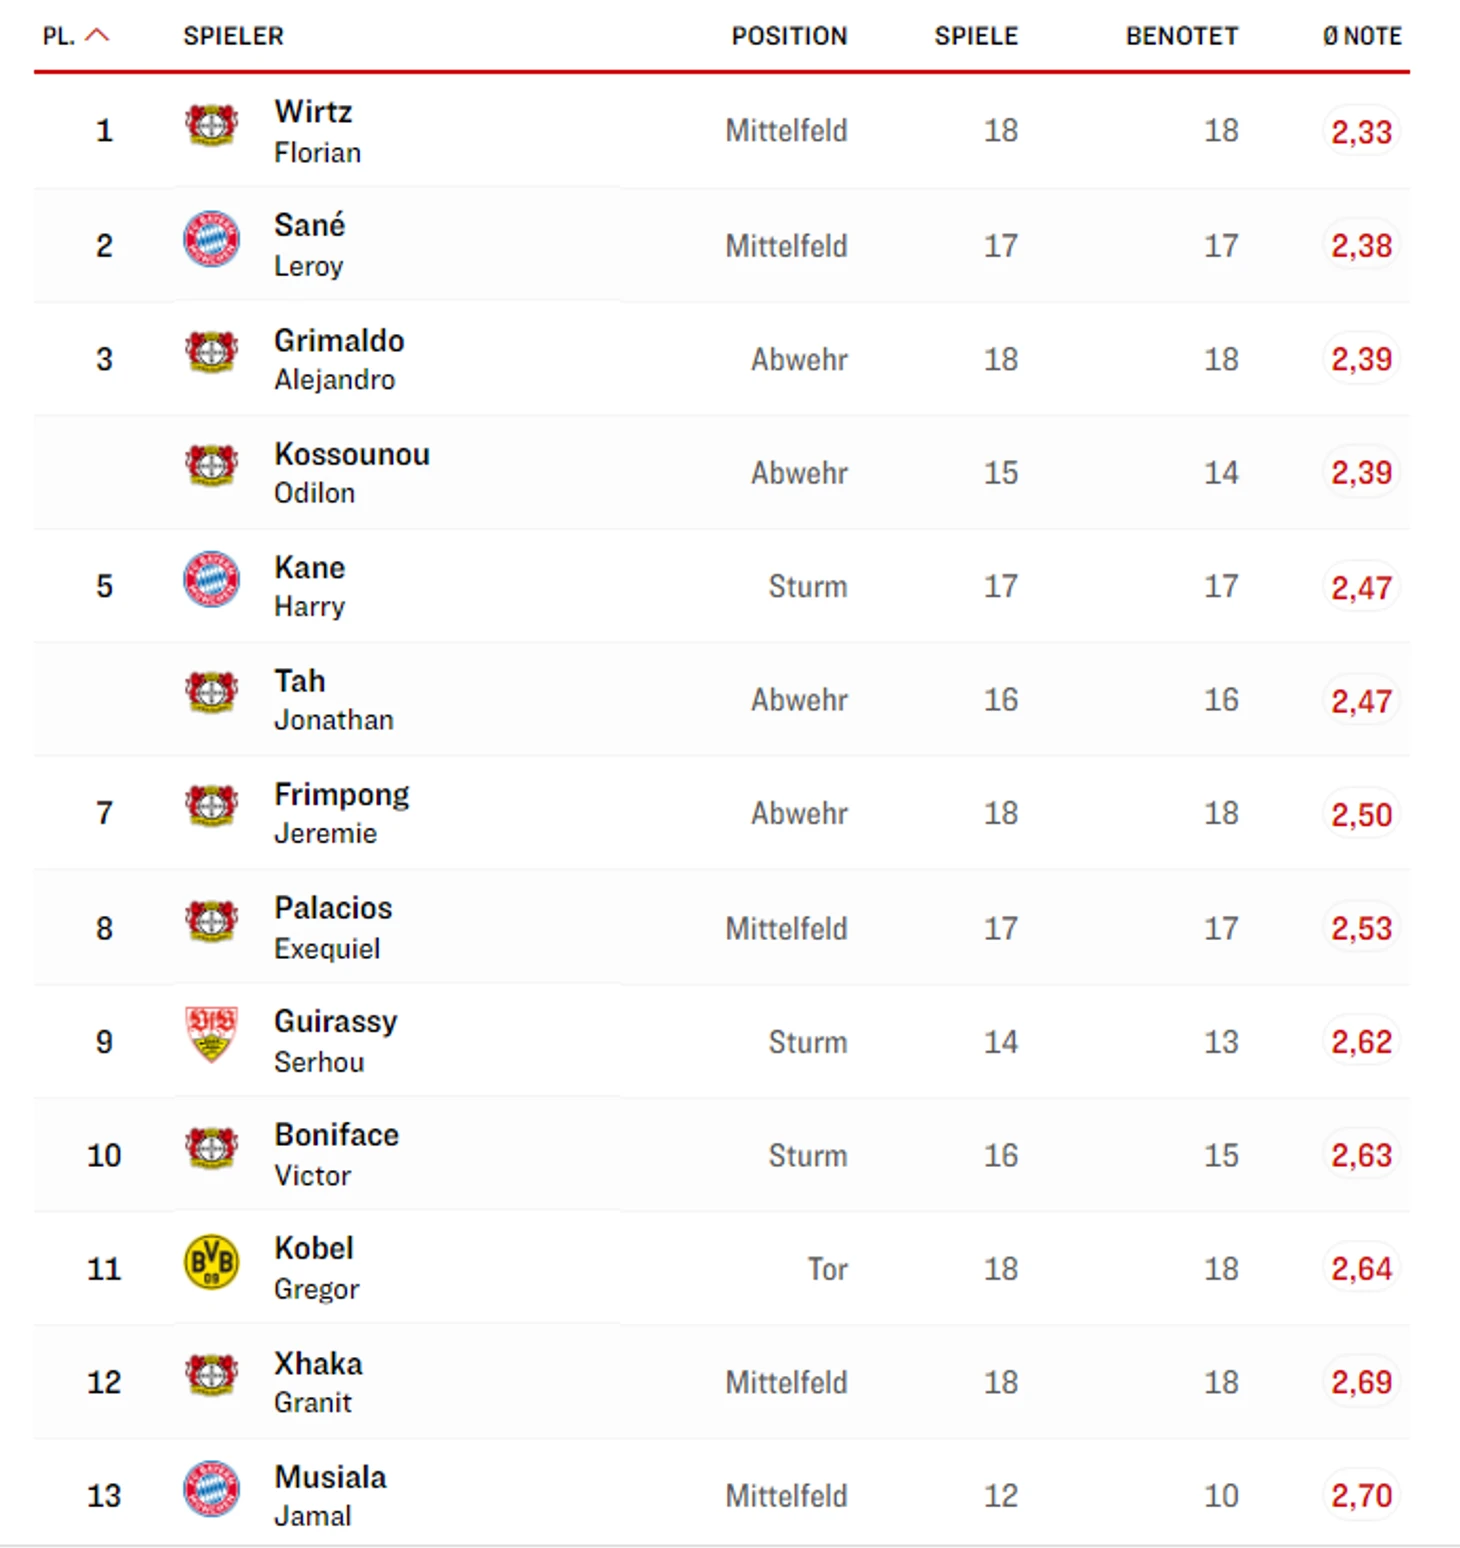Click the Bayern logo next to Sané
The height and width of the screenshot is (1548, 1460).
click(x=211, y=239)
